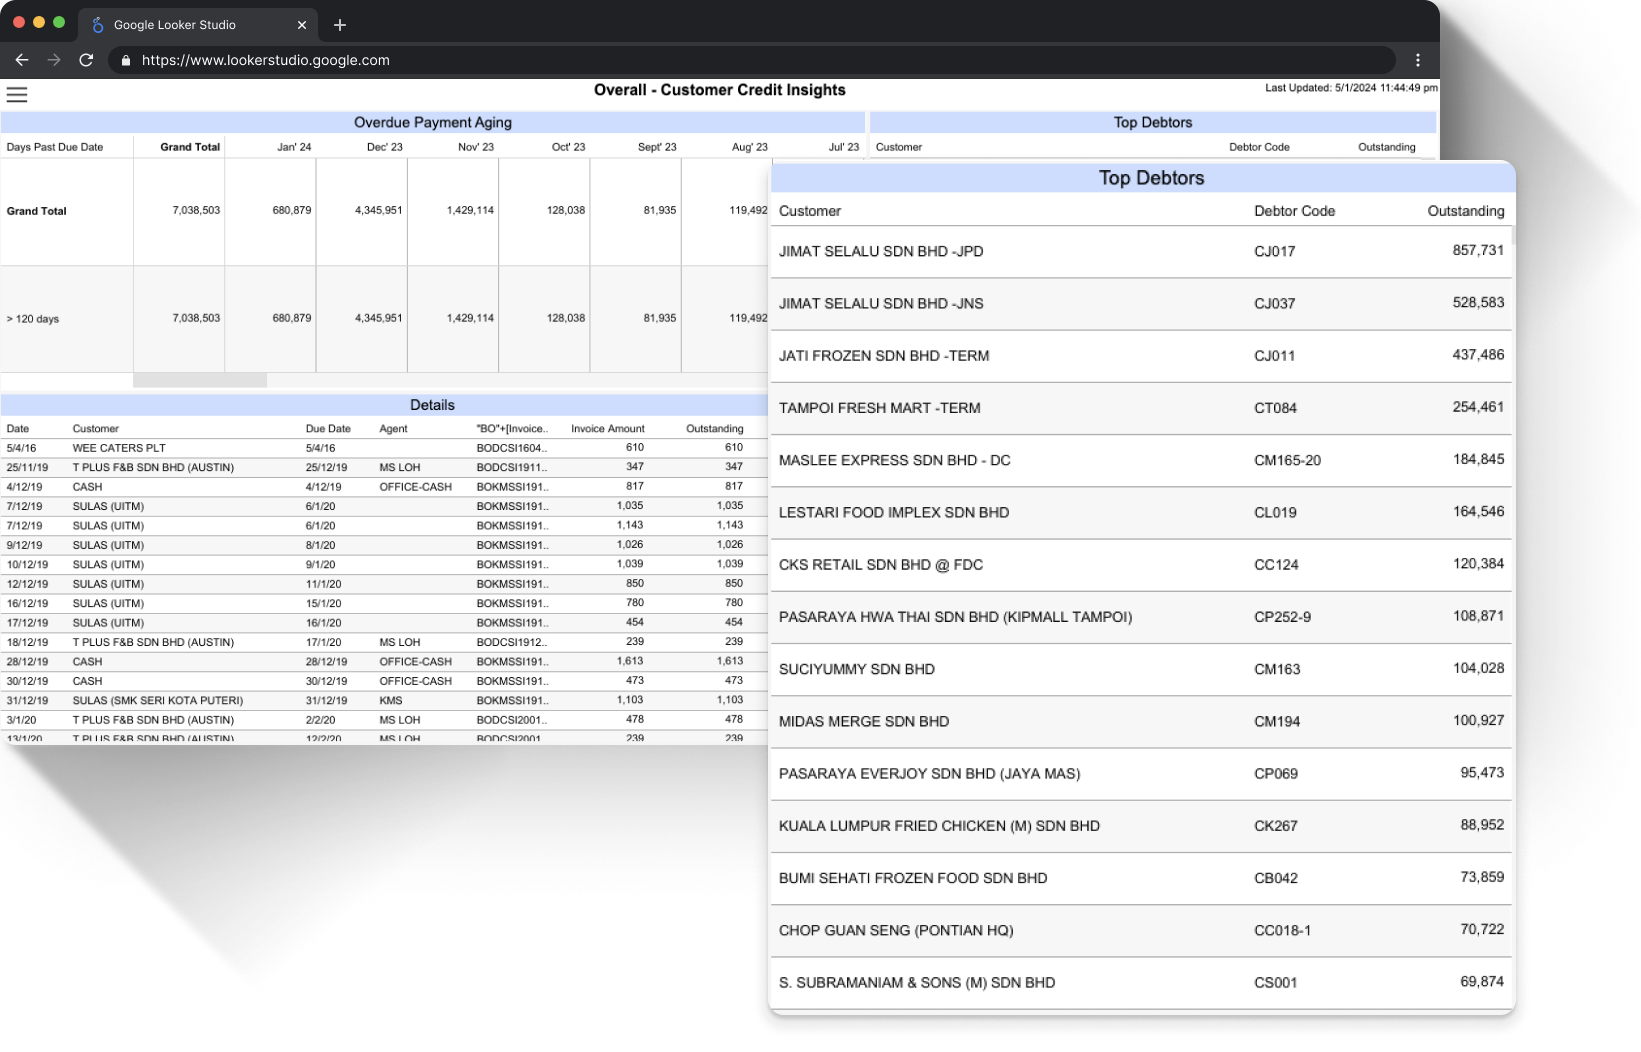Open browser three-dot options menu
This screenshot has height=1052, width=1641.
1418,60
